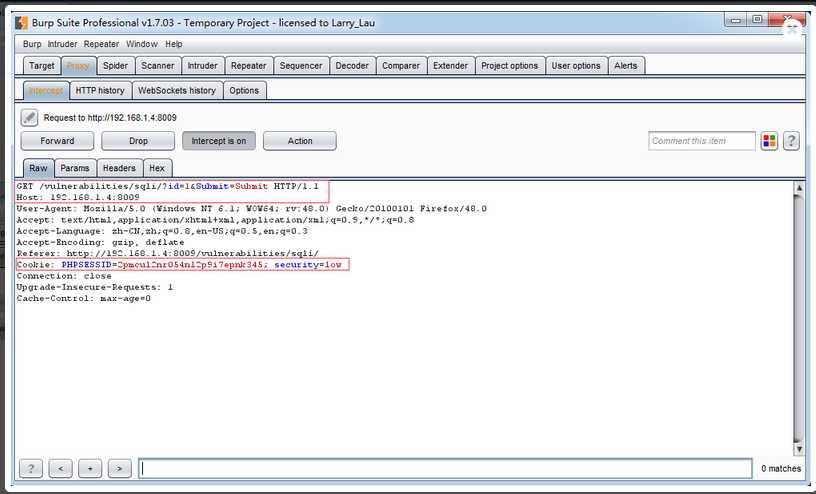Select the HTTP history sub-tab
The width and height of the screenshot is (816, 494).
(x=100, y=91)
